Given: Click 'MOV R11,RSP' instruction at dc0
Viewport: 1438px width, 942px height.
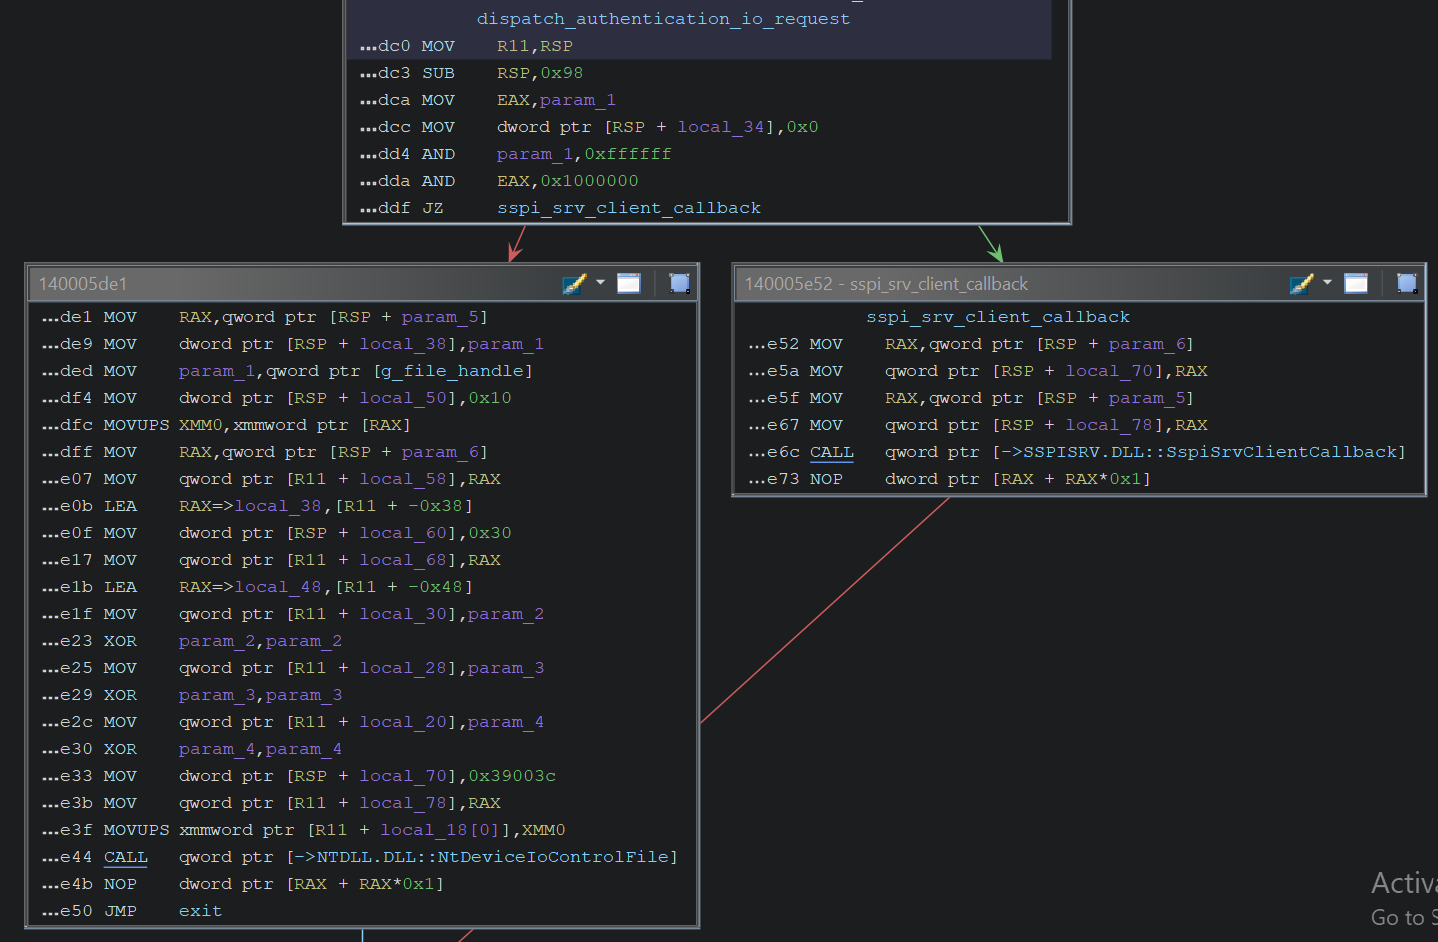Looking at the screenshot, I should (x=497, y=46).
